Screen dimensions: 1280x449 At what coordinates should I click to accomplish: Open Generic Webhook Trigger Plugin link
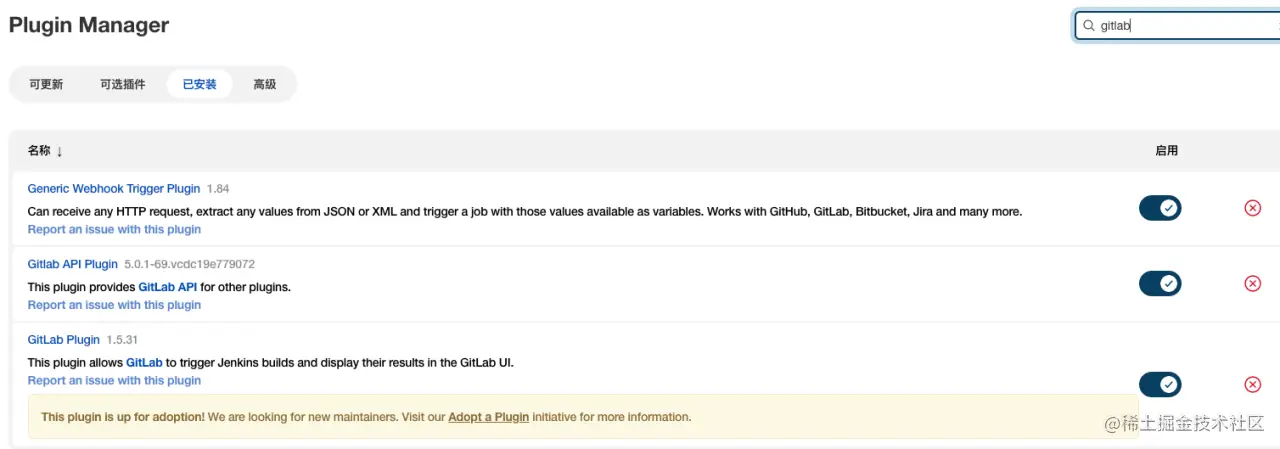coord(113,188)
